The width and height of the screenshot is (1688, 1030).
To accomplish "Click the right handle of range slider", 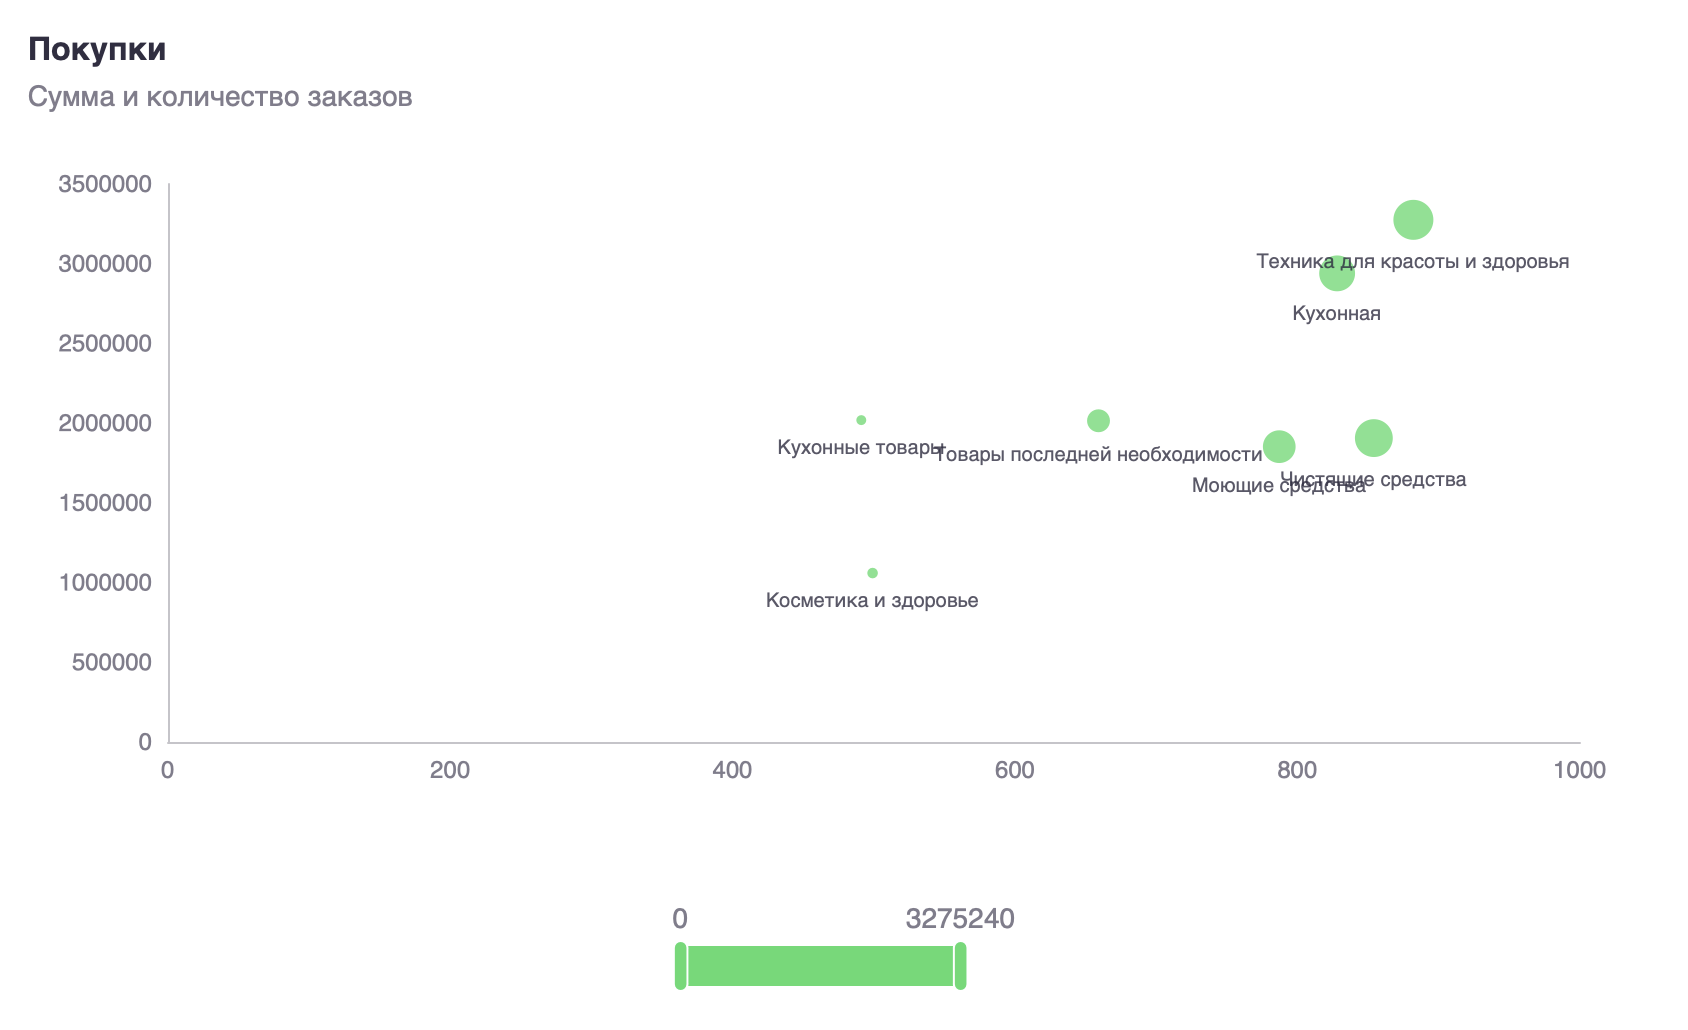I will pyautogui.click(x=960, y=965).
